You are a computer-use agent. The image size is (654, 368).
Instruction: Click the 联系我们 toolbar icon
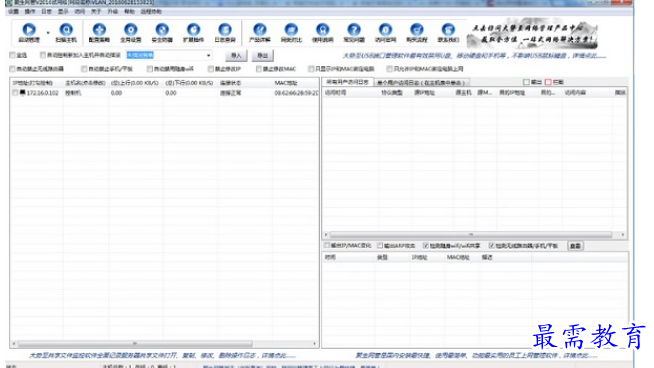point(448,30)
